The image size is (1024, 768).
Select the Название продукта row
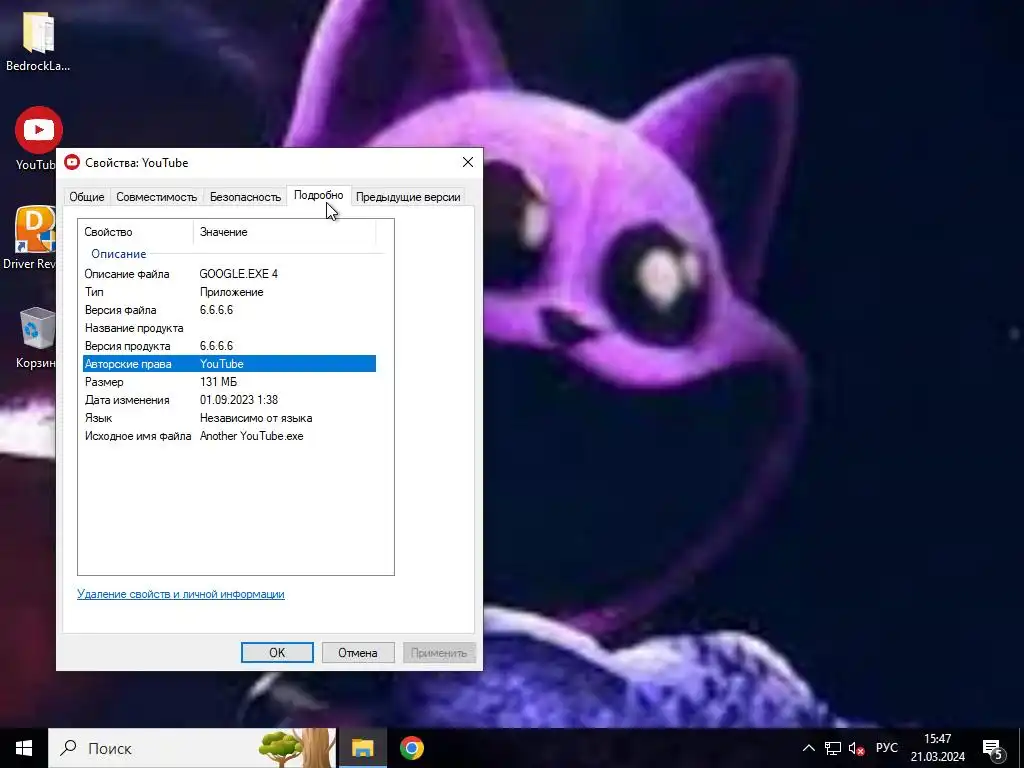pos(230,328)
